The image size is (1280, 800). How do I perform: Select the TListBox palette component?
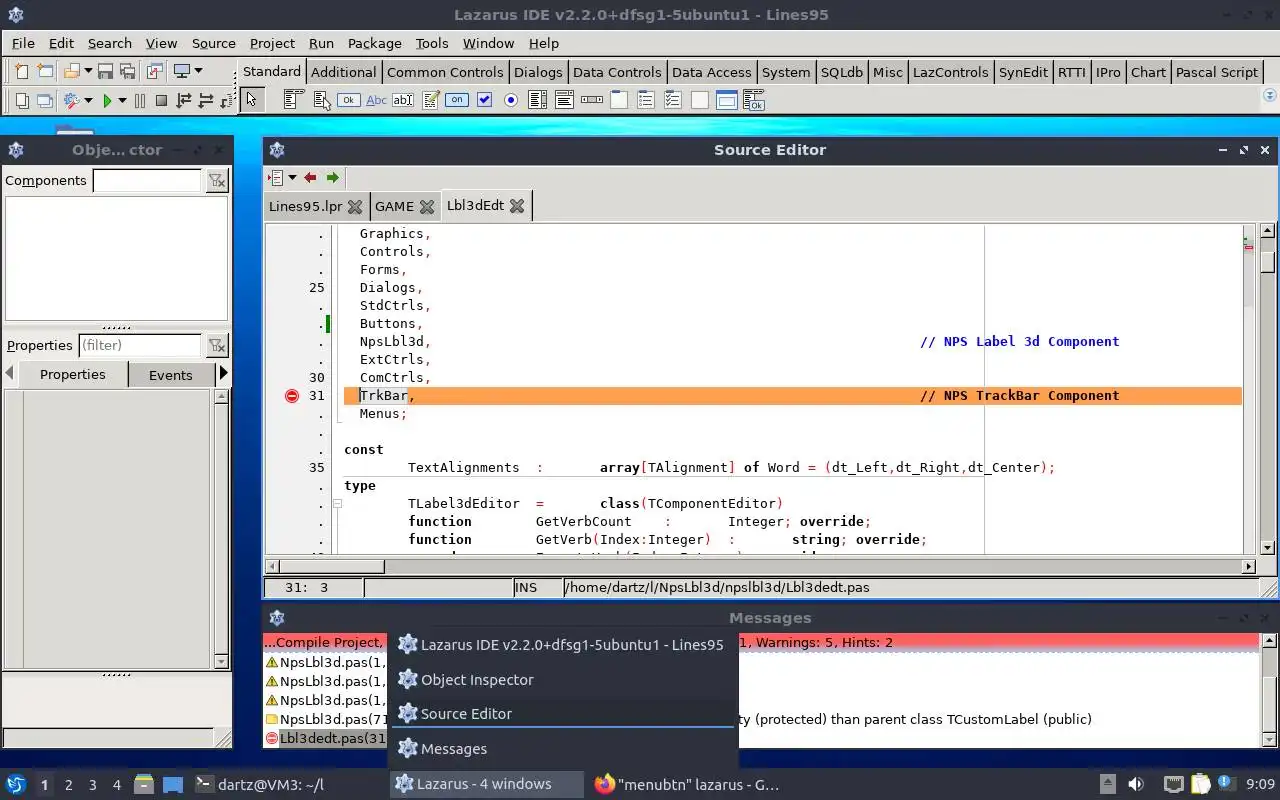(x=538, y=99)
